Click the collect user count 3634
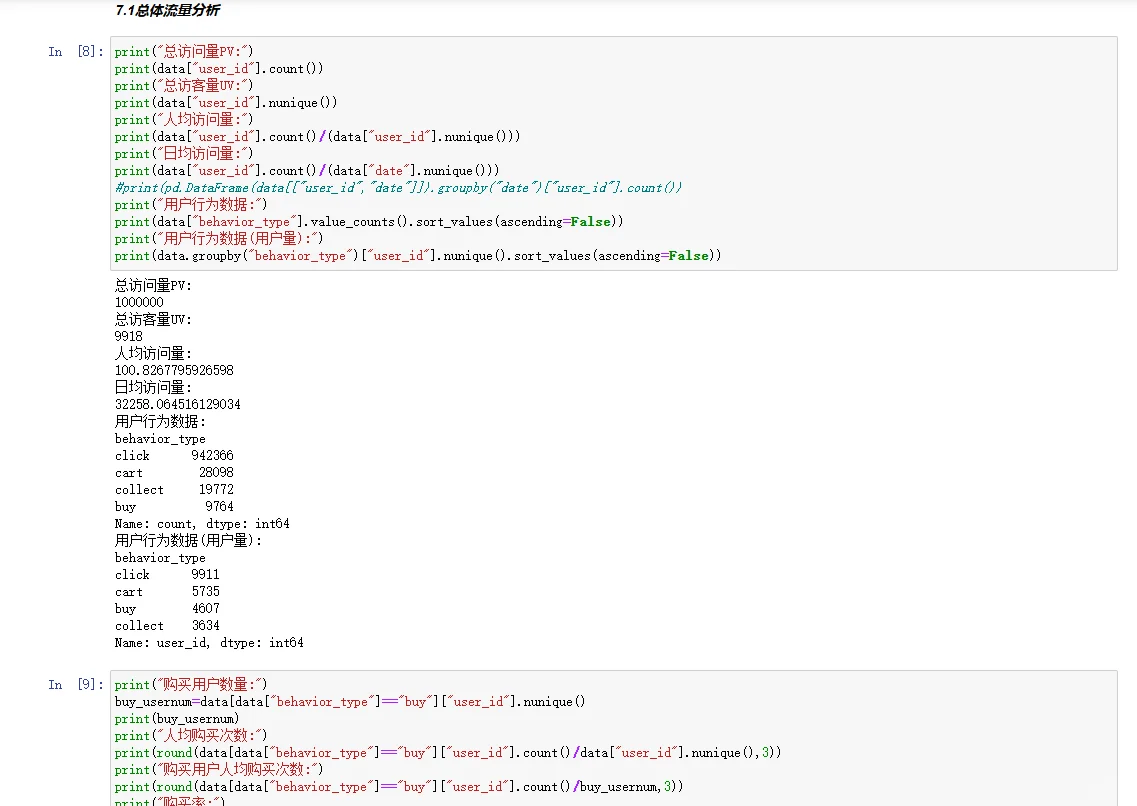The image size is (1137, 806). (x=205, y=626)
